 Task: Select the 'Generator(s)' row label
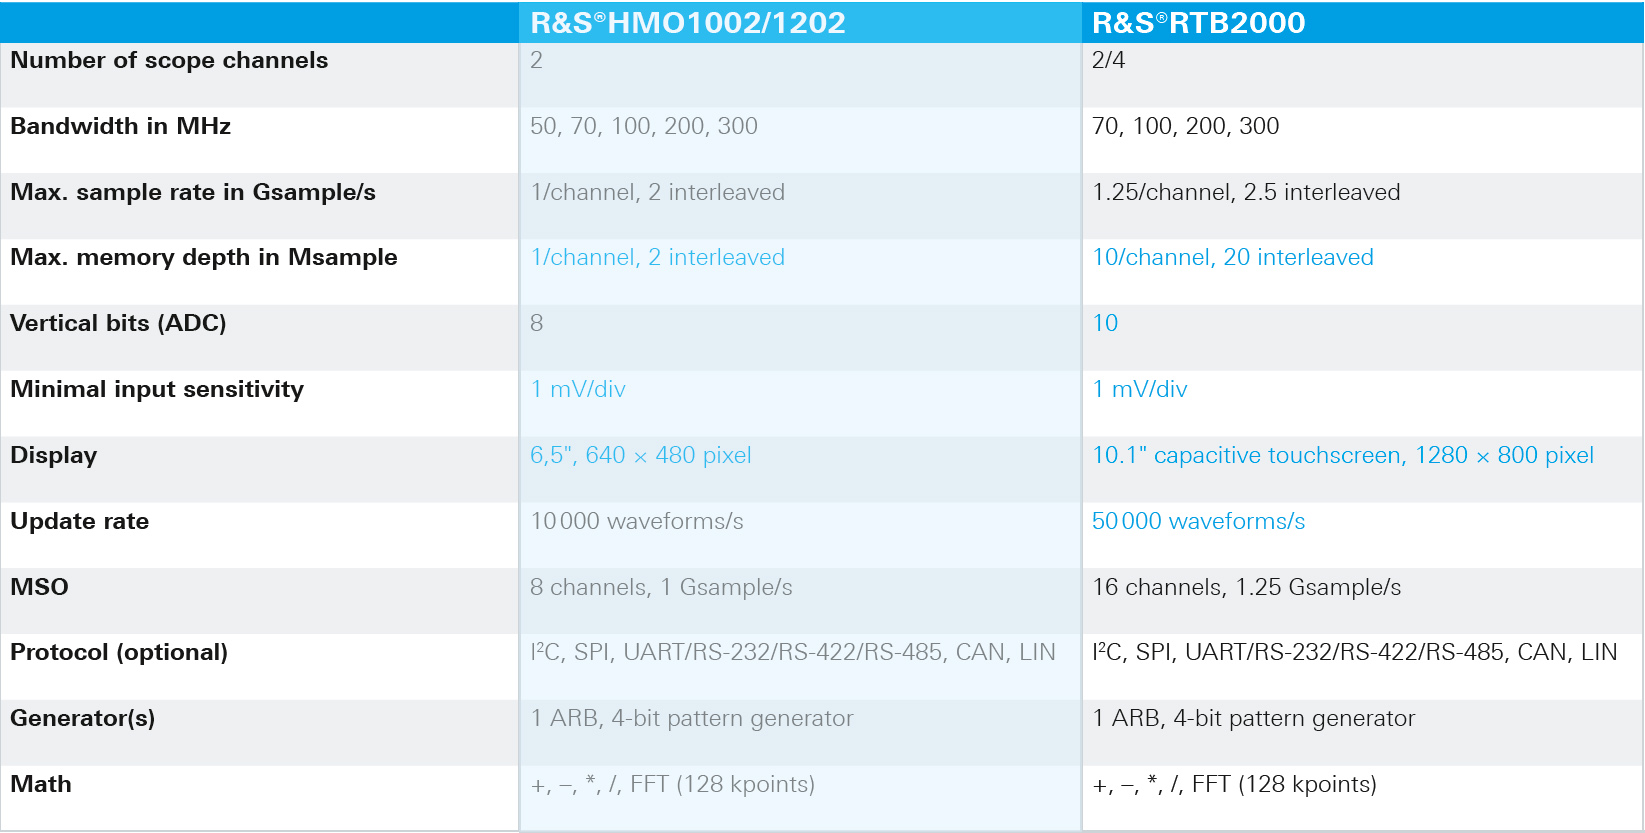coord(83,719)
